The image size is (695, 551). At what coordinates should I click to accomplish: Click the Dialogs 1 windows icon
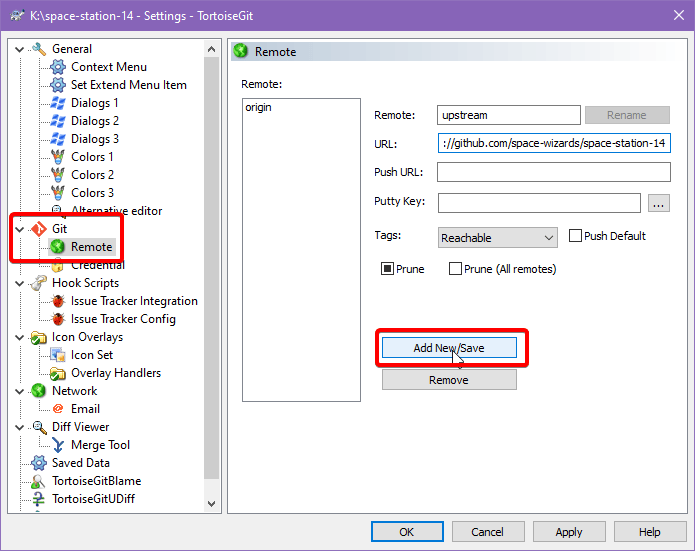[x=58, y=103]
